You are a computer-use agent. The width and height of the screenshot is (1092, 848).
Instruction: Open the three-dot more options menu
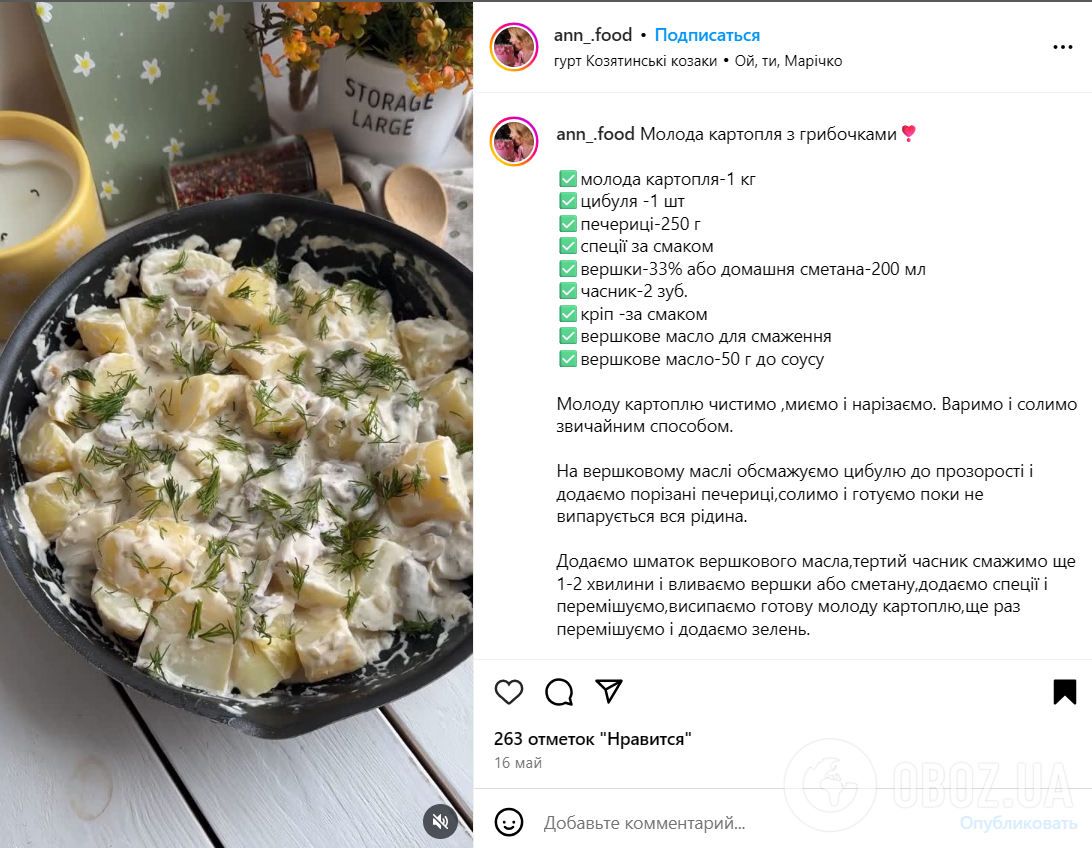(x=1062, y=47)
